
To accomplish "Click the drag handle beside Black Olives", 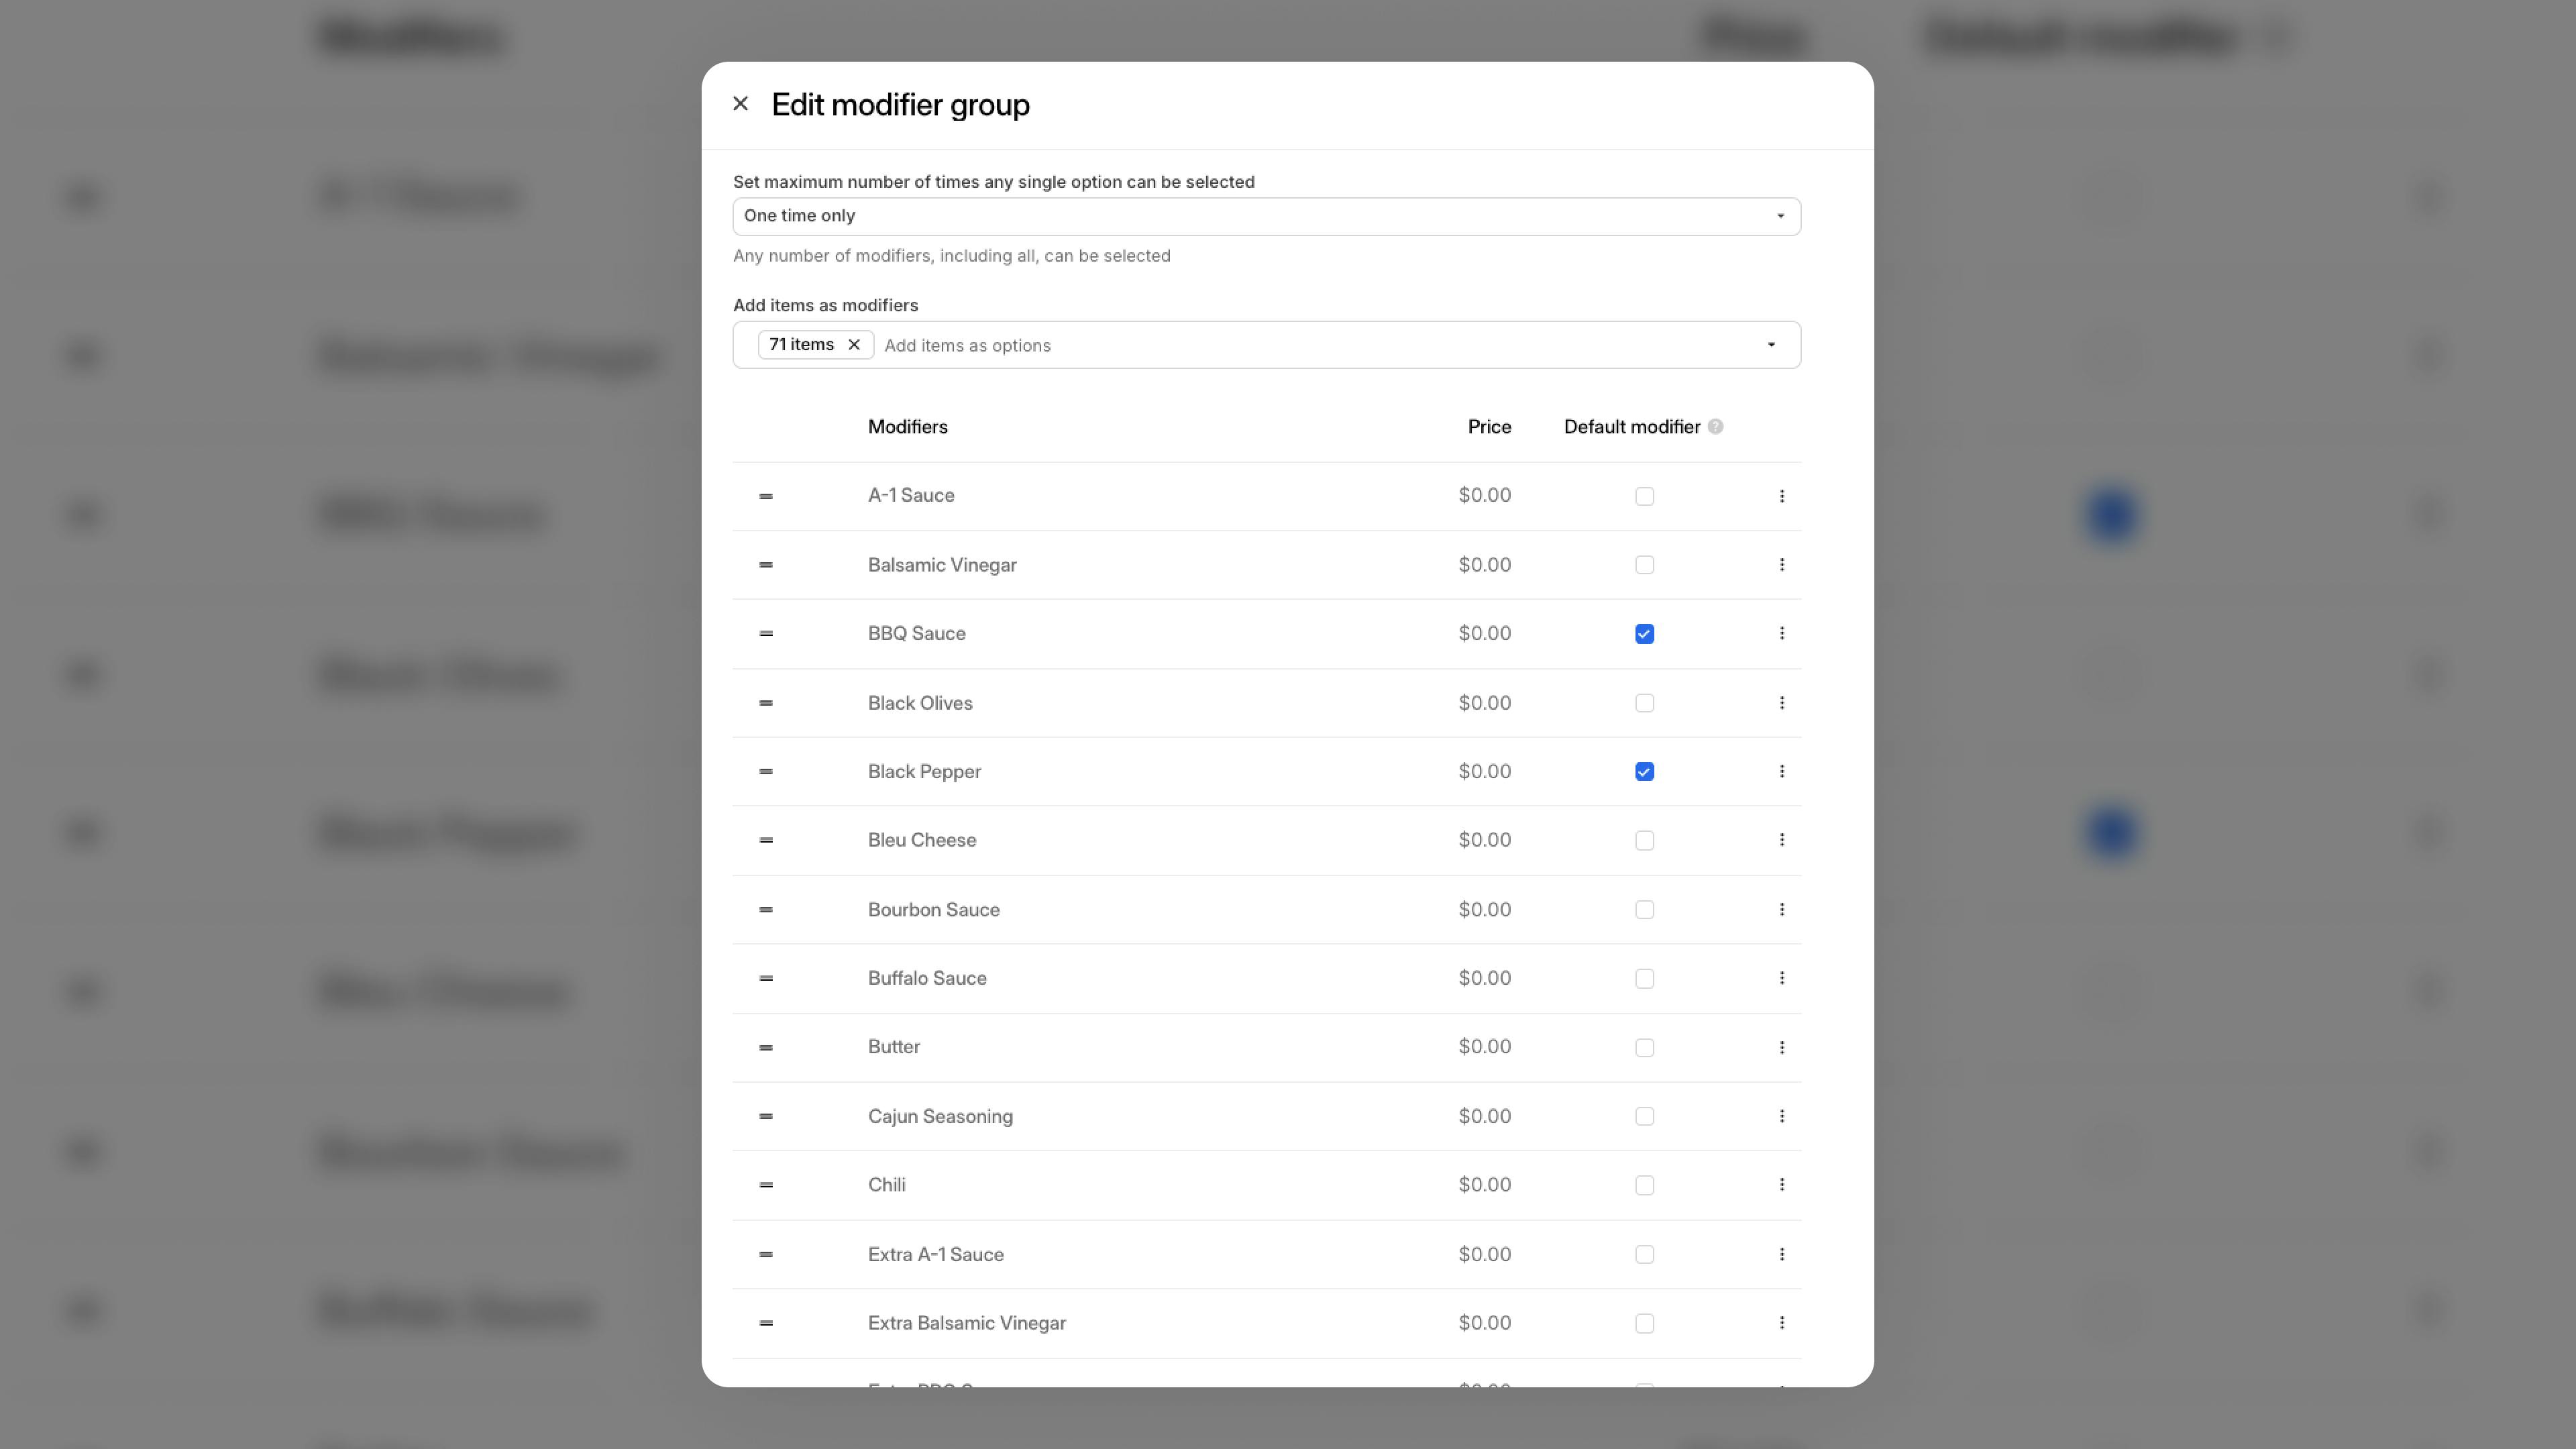I will point(766,703).
